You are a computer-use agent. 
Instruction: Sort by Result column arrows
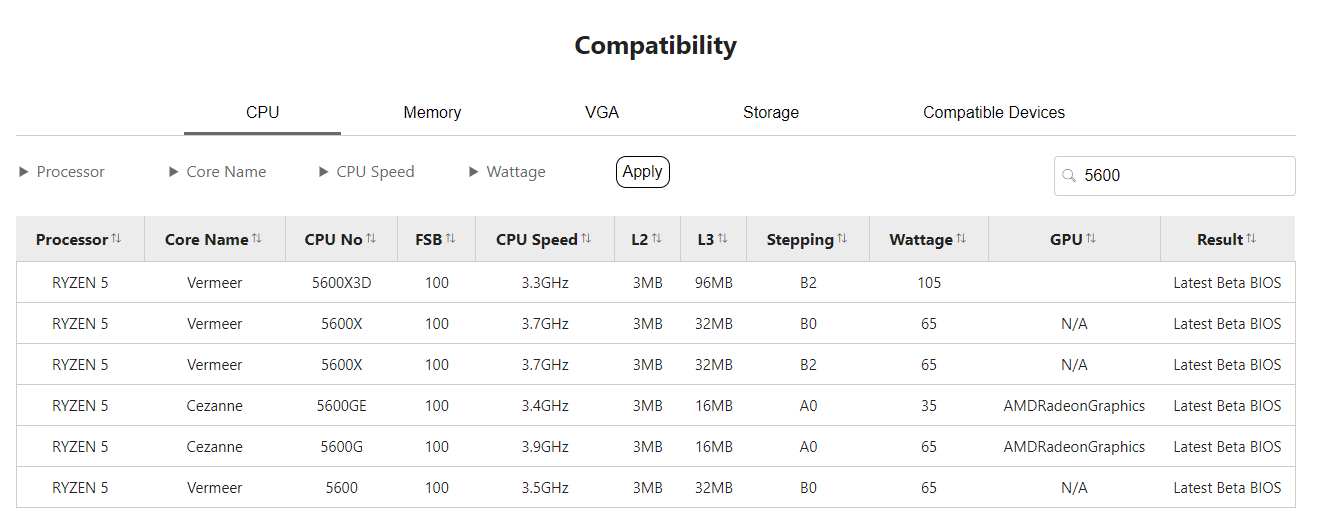[x=1251, y=239]
